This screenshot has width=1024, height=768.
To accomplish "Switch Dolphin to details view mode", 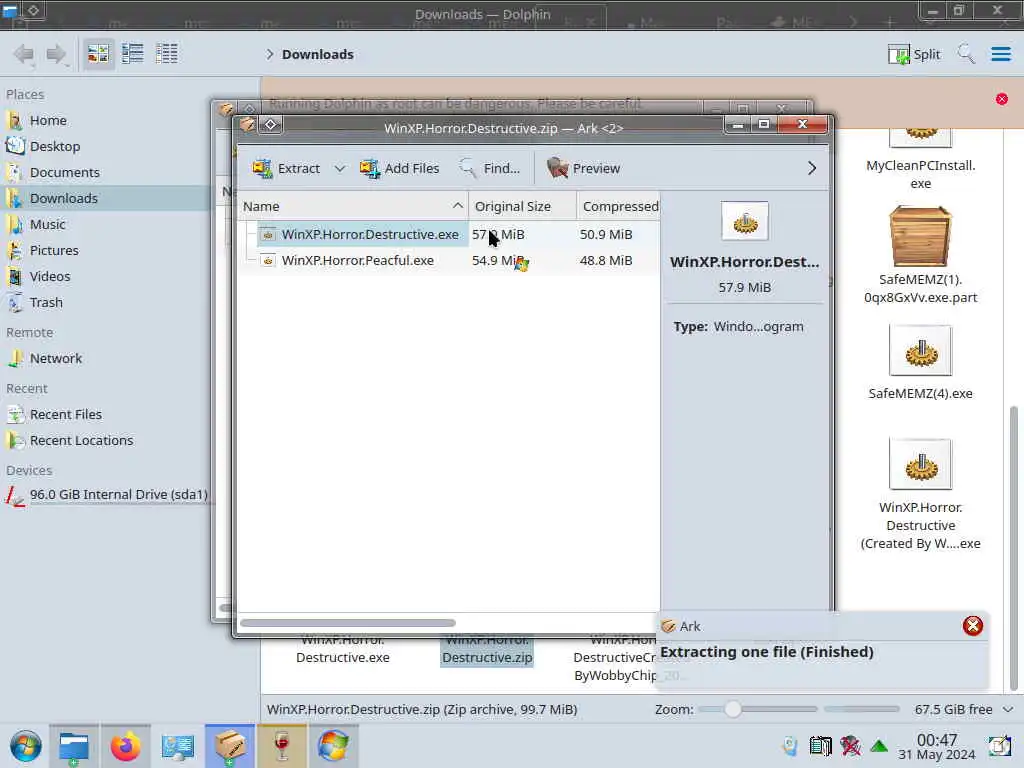I will point(167,54).
